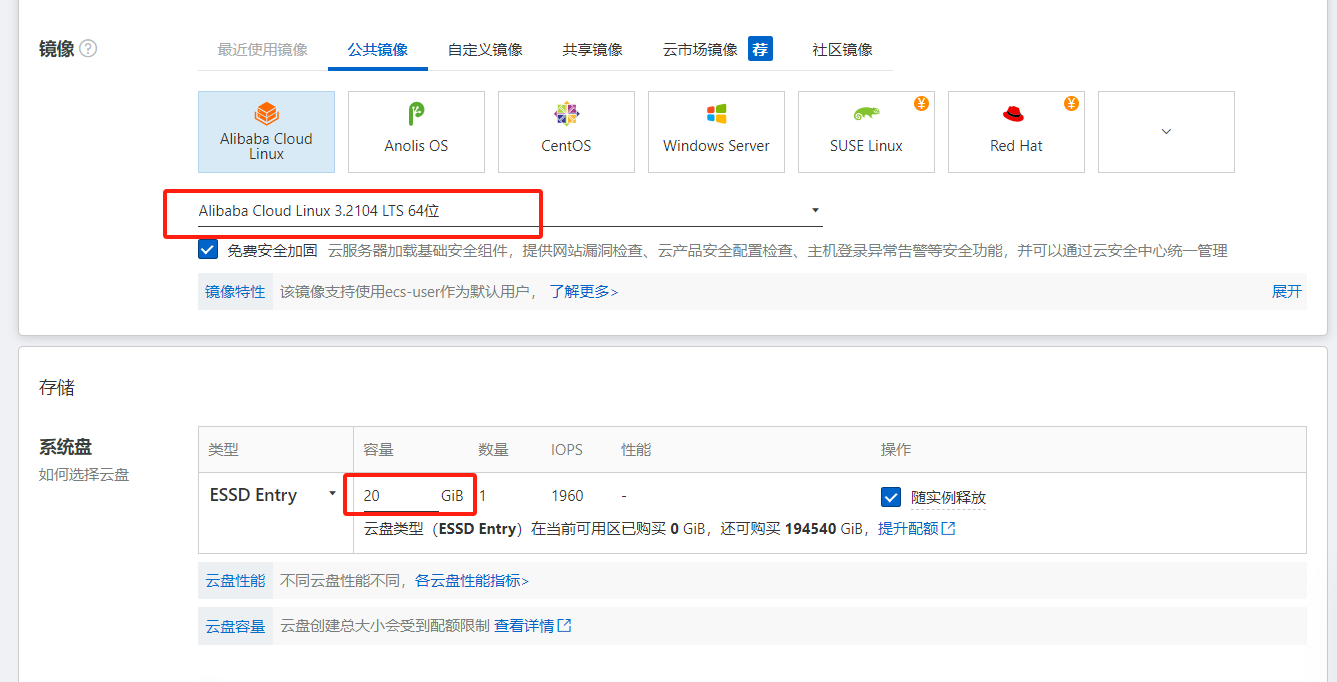Screen dimensions: 1337x682
Task: Choose the CentOS image card
Action: [x=566, y=132]
